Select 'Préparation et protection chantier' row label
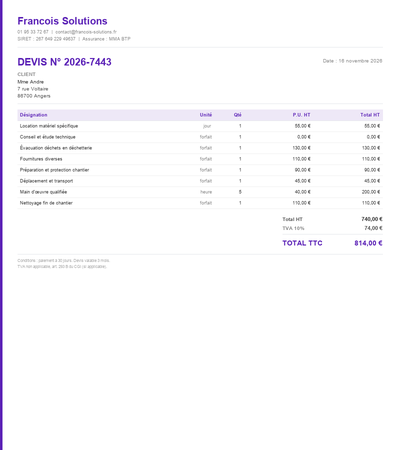The image size is (400, 450). pos(54,170)
